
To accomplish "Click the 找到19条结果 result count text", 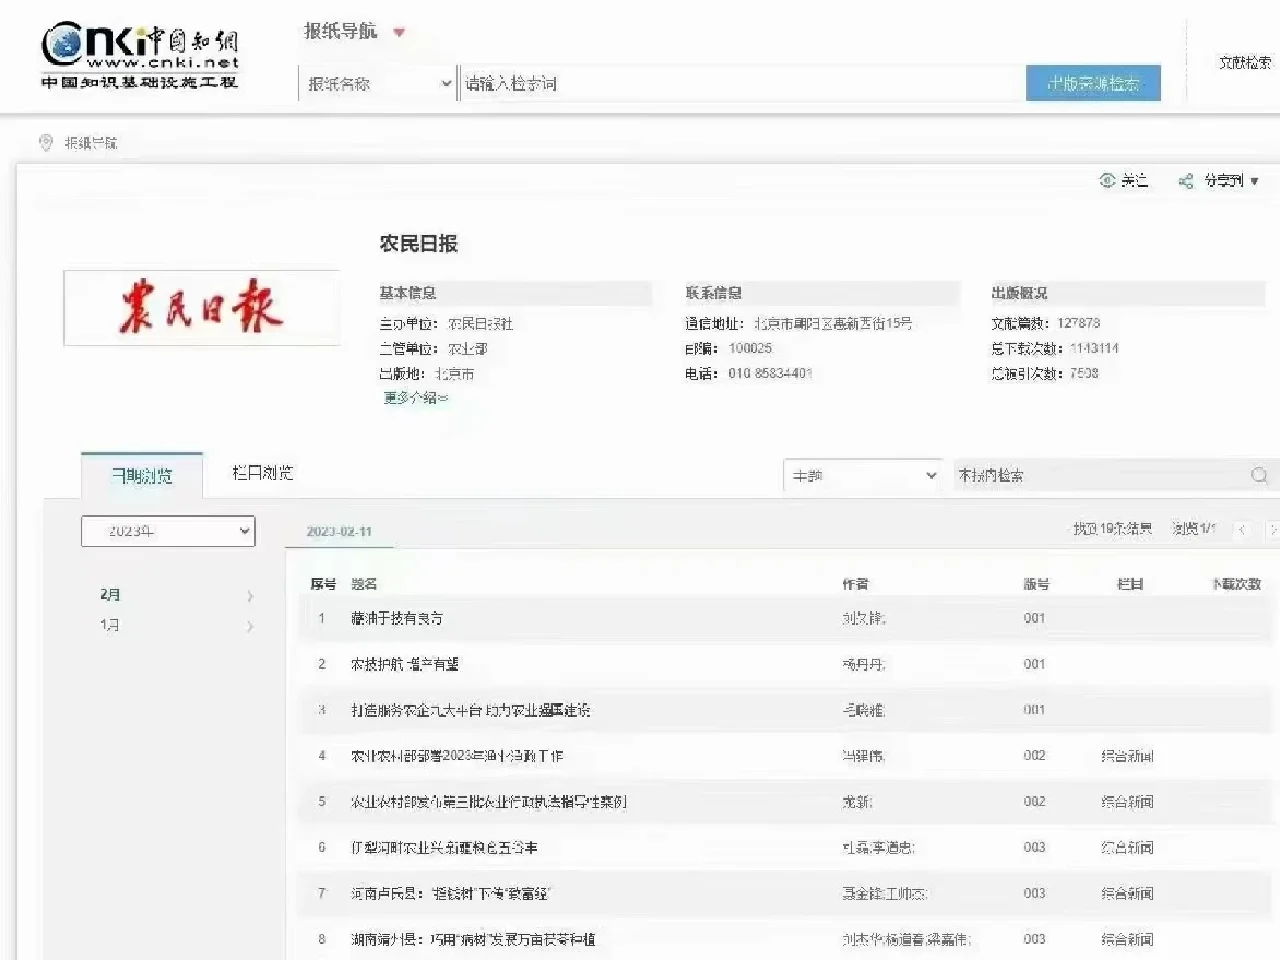I will (1112, 528).
